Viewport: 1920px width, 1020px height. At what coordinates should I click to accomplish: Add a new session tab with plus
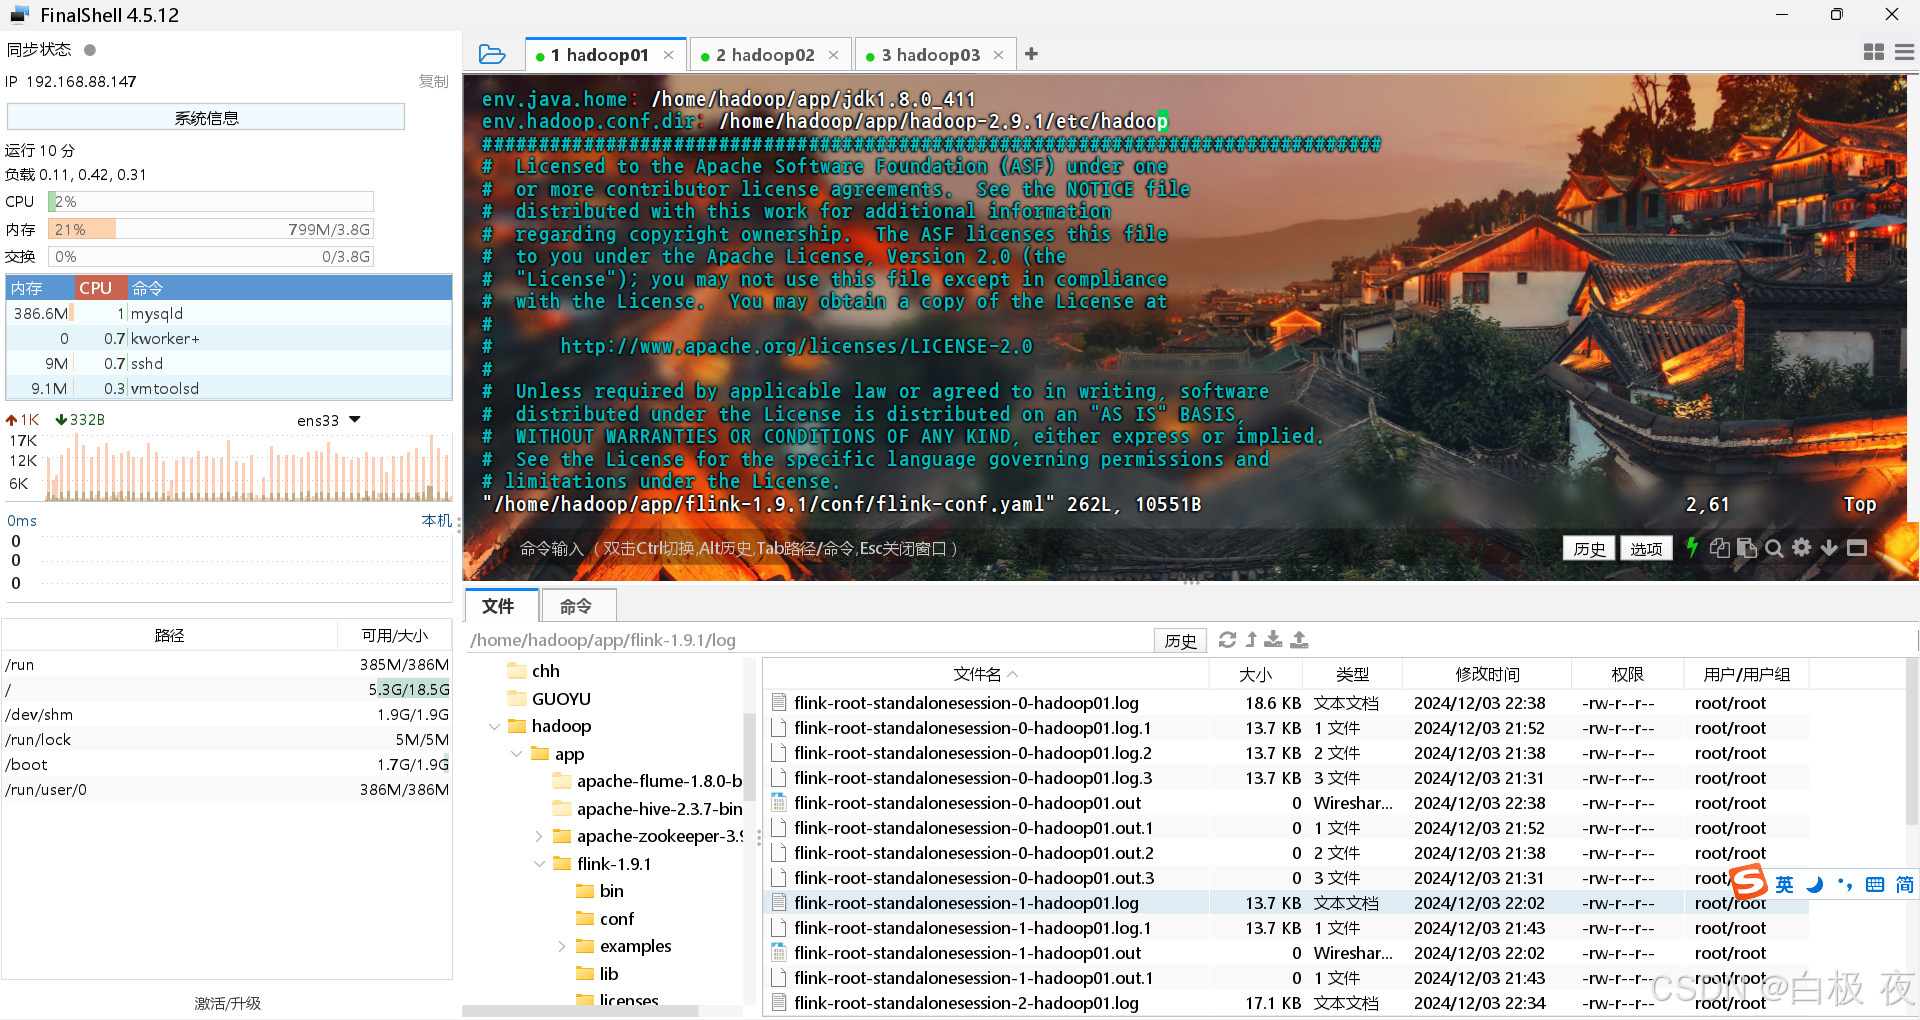click(1031, 54)
